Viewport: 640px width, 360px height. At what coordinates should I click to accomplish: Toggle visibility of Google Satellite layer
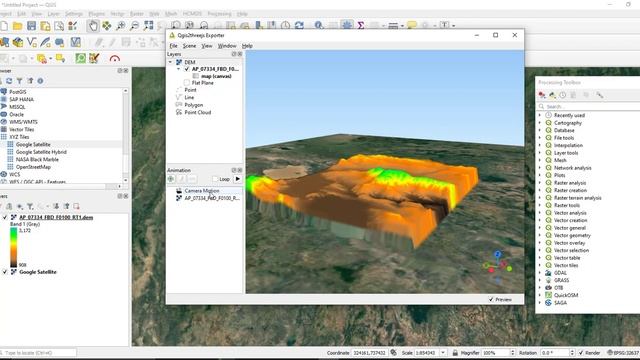[5, 272]
